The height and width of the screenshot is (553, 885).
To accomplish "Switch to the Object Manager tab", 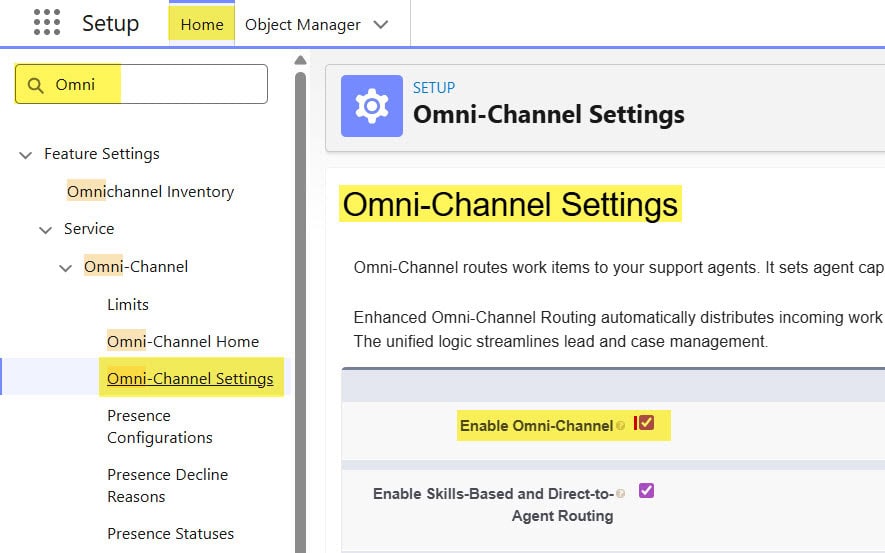I will (x=303, y=25).
